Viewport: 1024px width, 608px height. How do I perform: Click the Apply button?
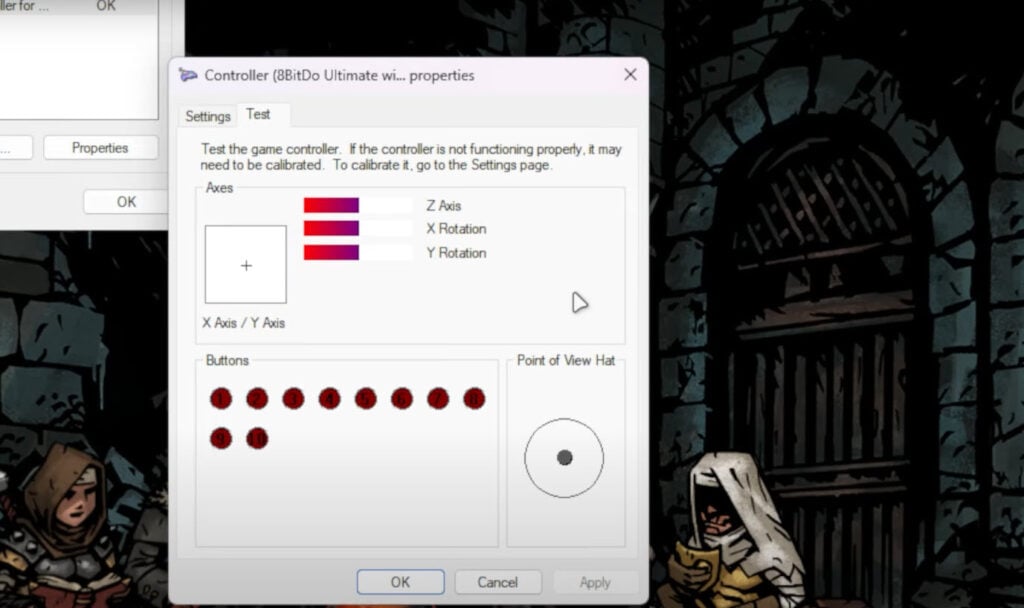click(594, 582)
